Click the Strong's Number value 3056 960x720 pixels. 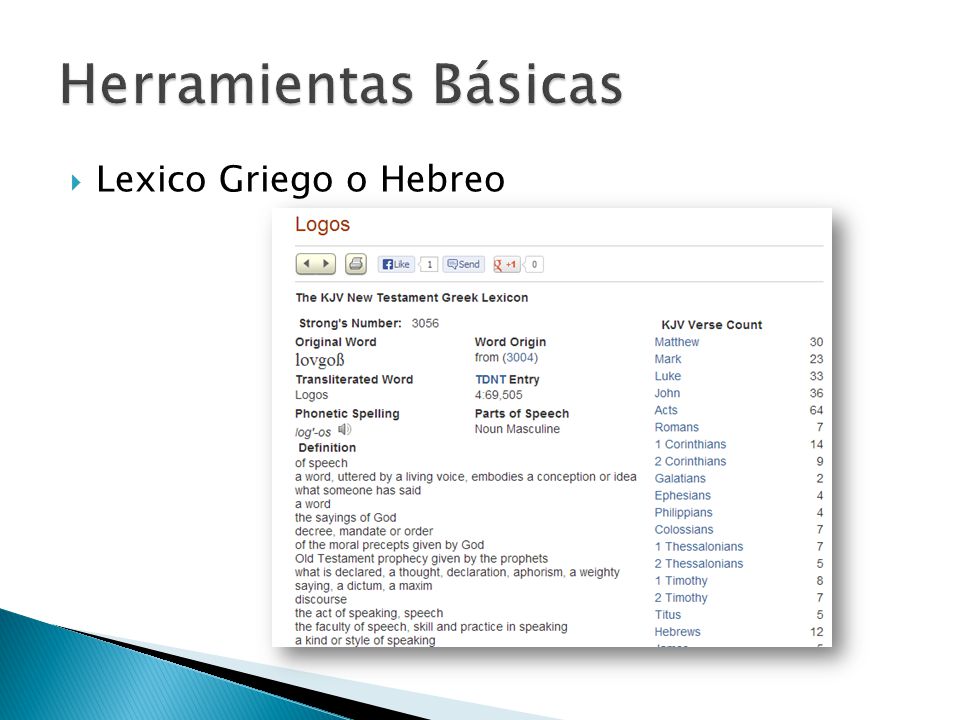(x=425, y=323)
